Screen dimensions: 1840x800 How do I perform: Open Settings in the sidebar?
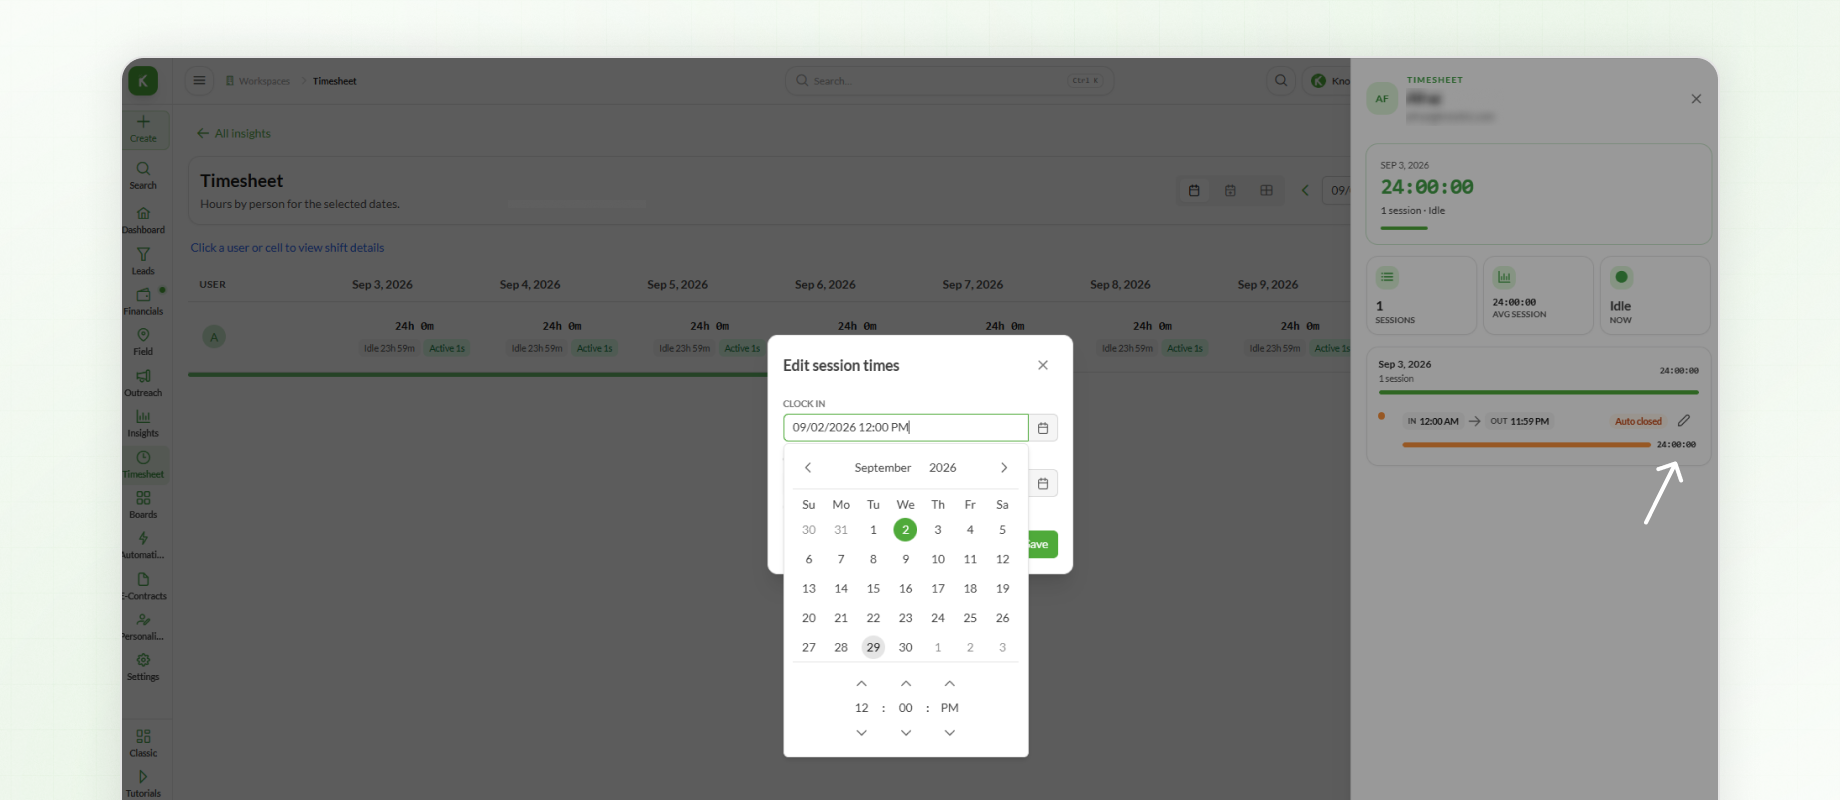(143, 667)
